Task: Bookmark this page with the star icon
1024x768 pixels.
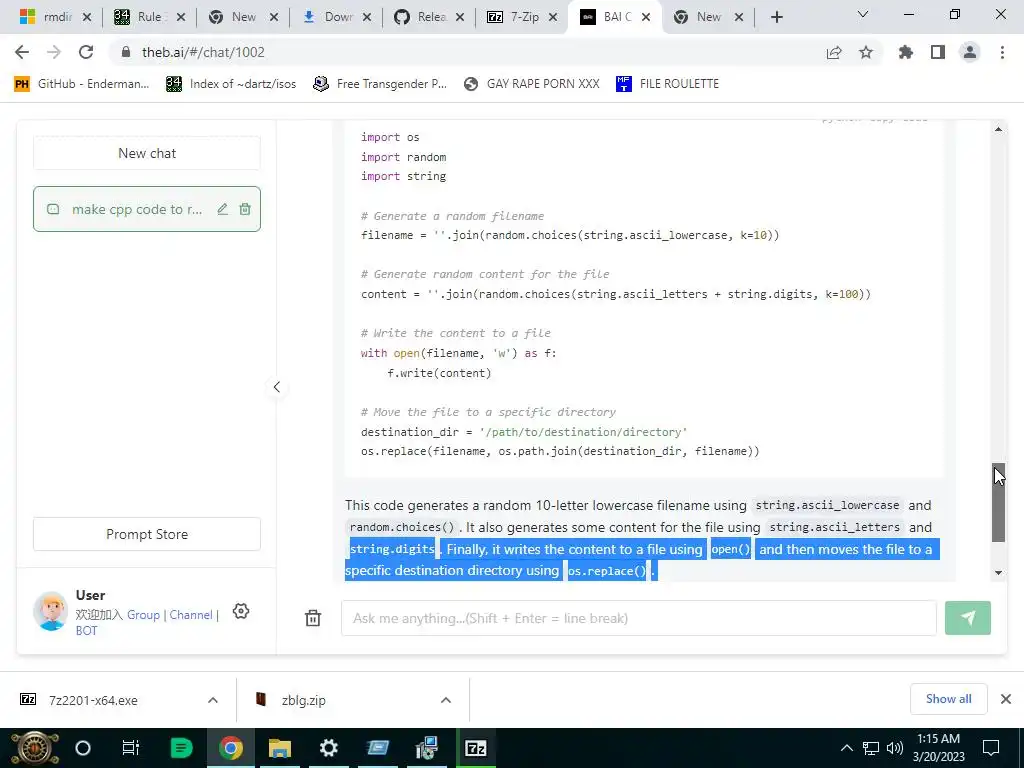Action: (866, 52)
